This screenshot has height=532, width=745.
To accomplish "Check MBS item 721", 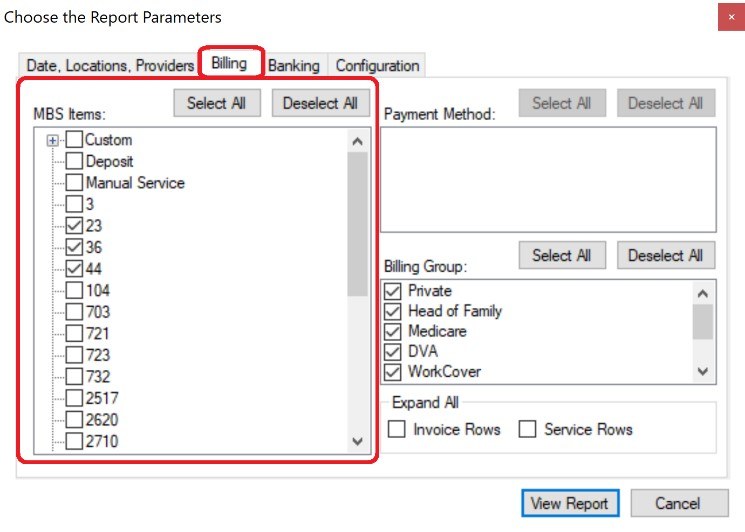I will 74,333.
